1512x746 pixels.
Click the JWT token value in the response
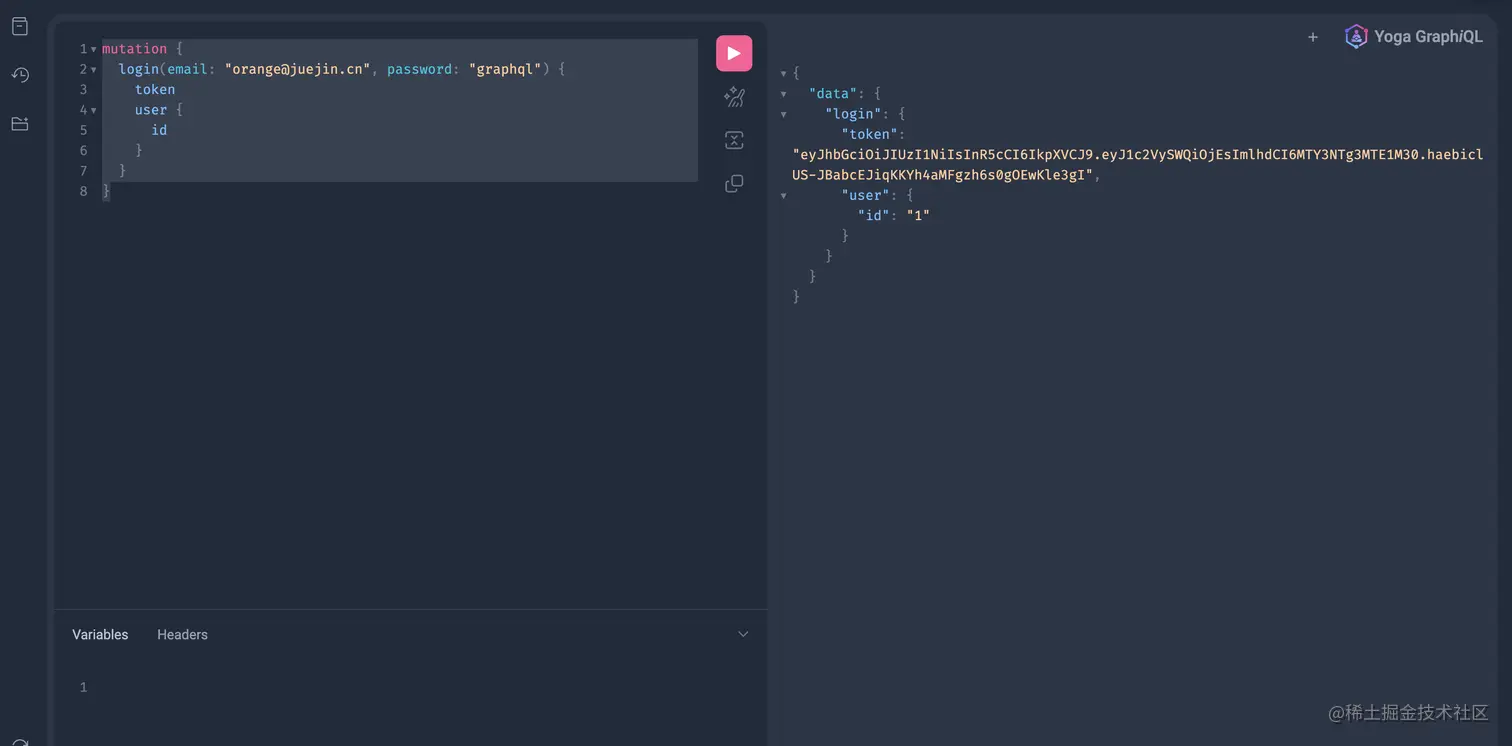point(1137,164)
